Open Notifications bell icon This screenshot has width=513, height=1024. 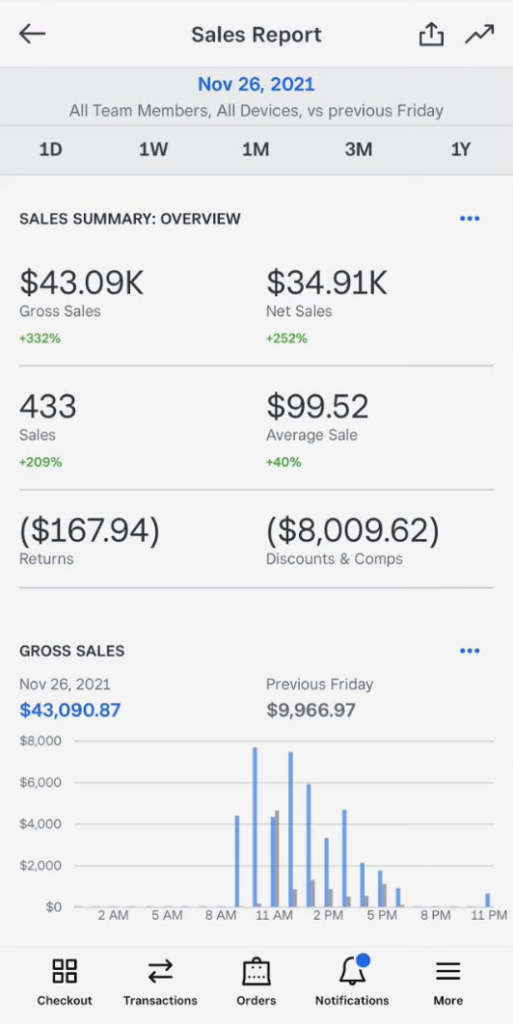[353, 970]
